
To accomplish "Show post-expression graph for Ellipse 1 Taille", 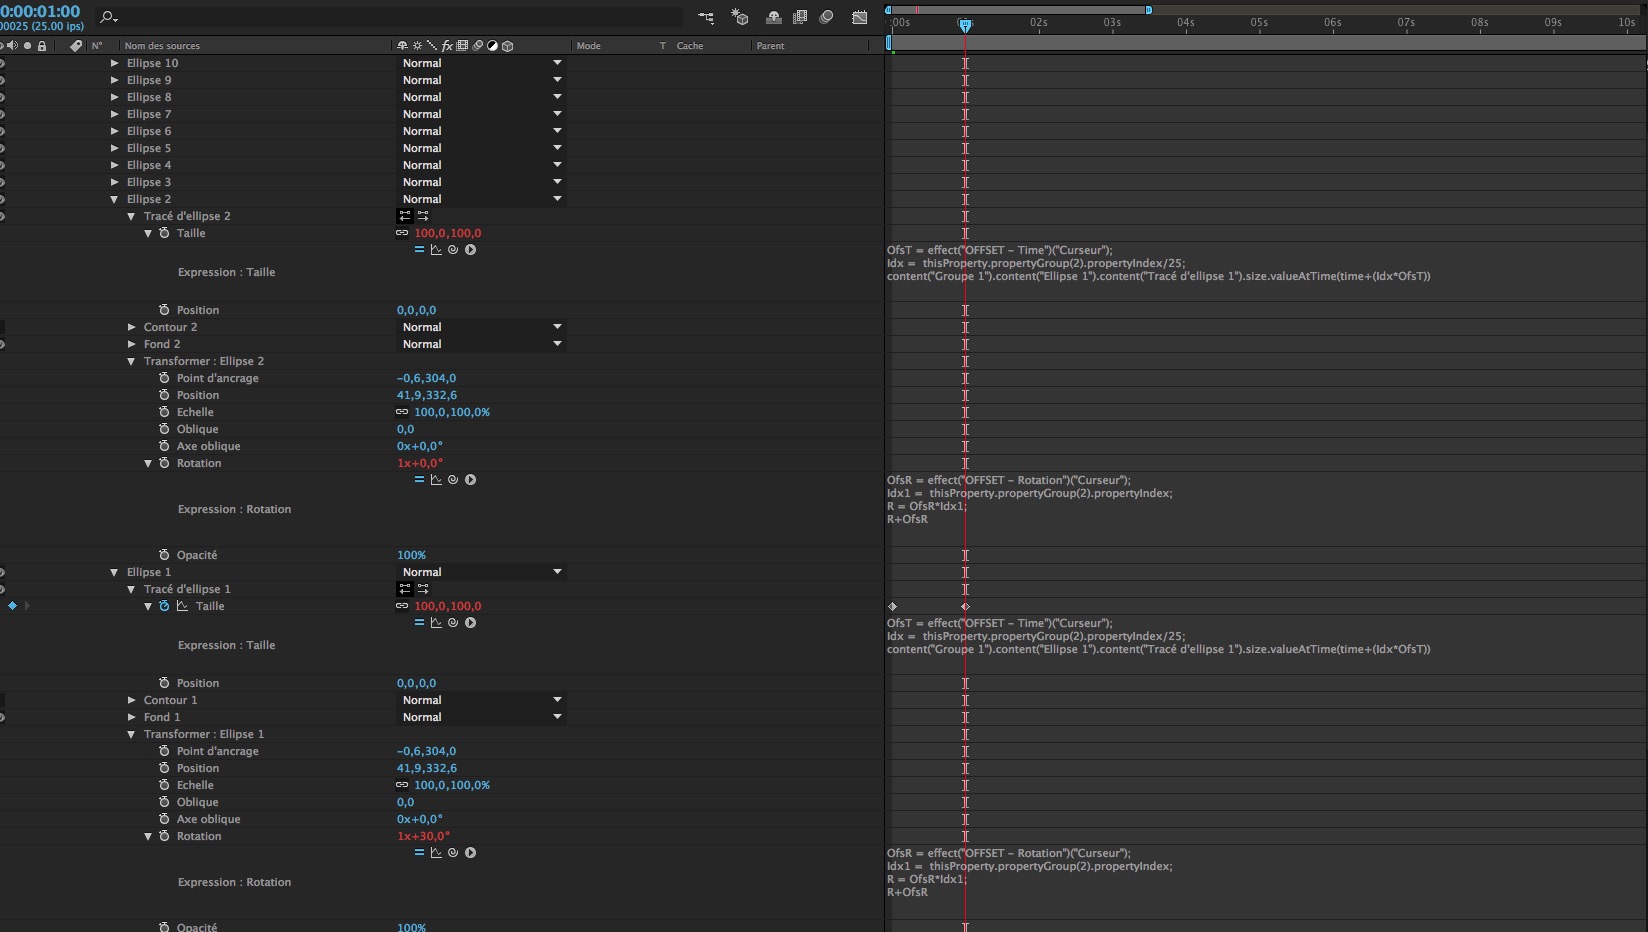I will point(436,623).
